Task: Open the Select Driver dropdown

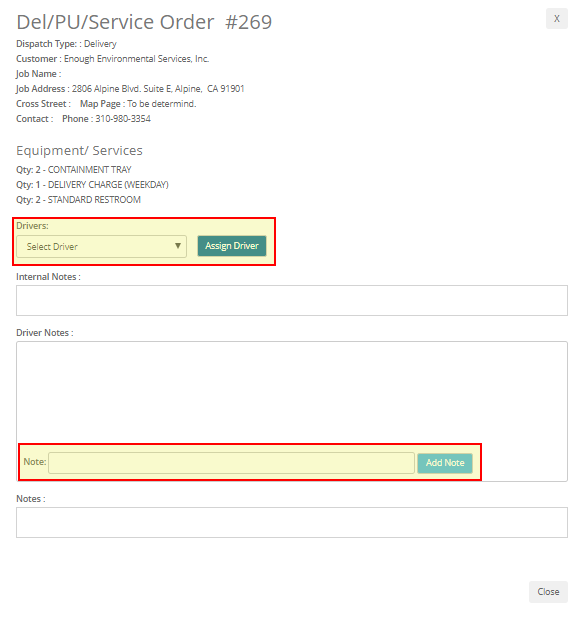Action: 101,247
